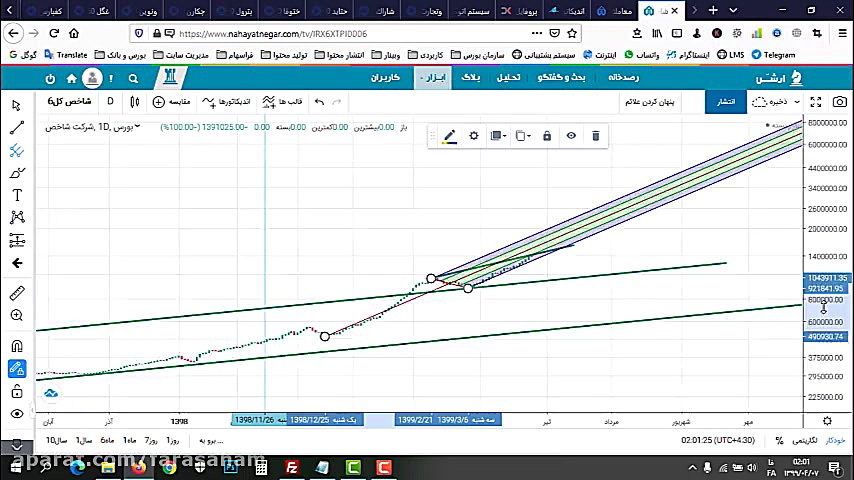Select the 6 month range
The image size is (854, 480).
(x=107, y=440)
